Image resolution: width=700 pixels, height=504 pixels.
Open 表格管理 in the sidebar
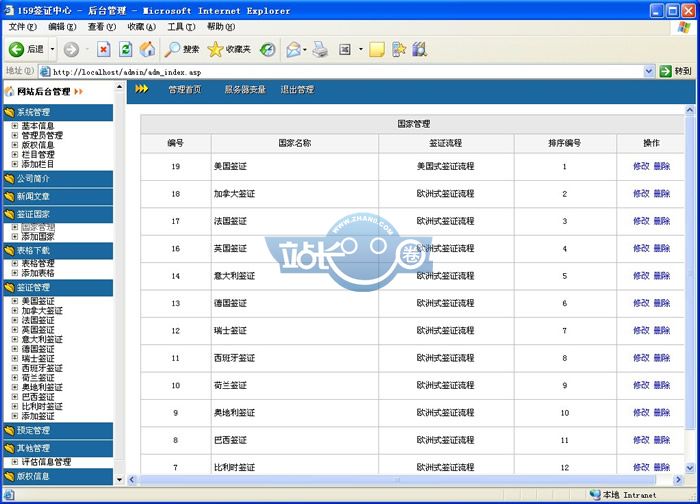[x=38, y=263]
